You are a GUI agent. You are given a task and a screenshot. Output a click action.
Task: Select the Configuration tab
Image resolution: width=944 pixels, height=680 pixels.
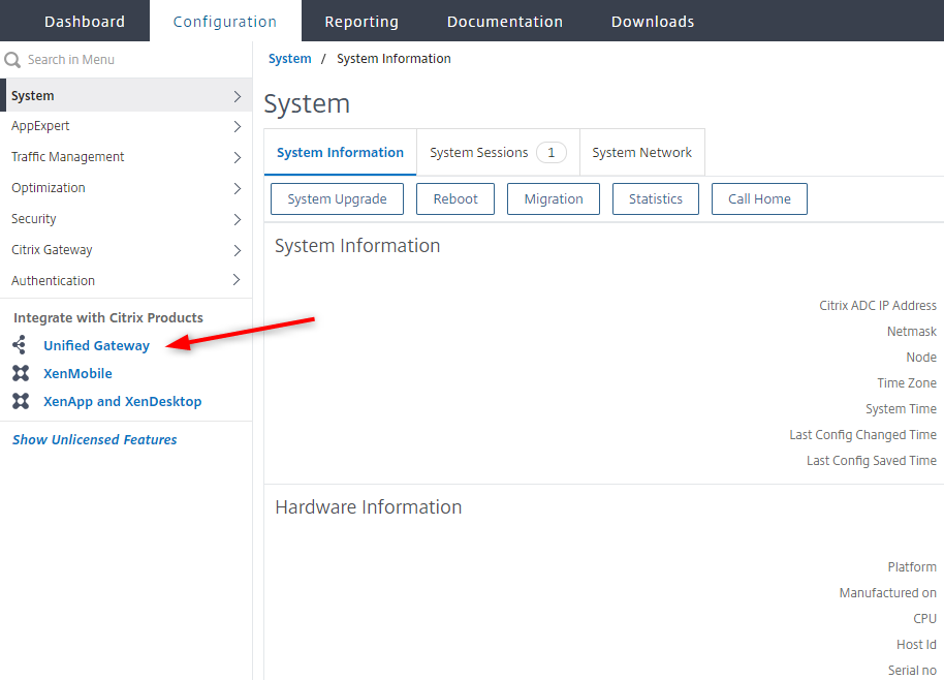click(225, 21)
